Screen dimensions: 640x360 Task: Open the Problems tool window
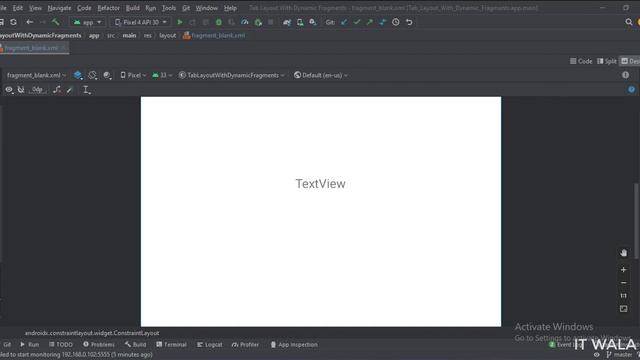tap(99, 344)
